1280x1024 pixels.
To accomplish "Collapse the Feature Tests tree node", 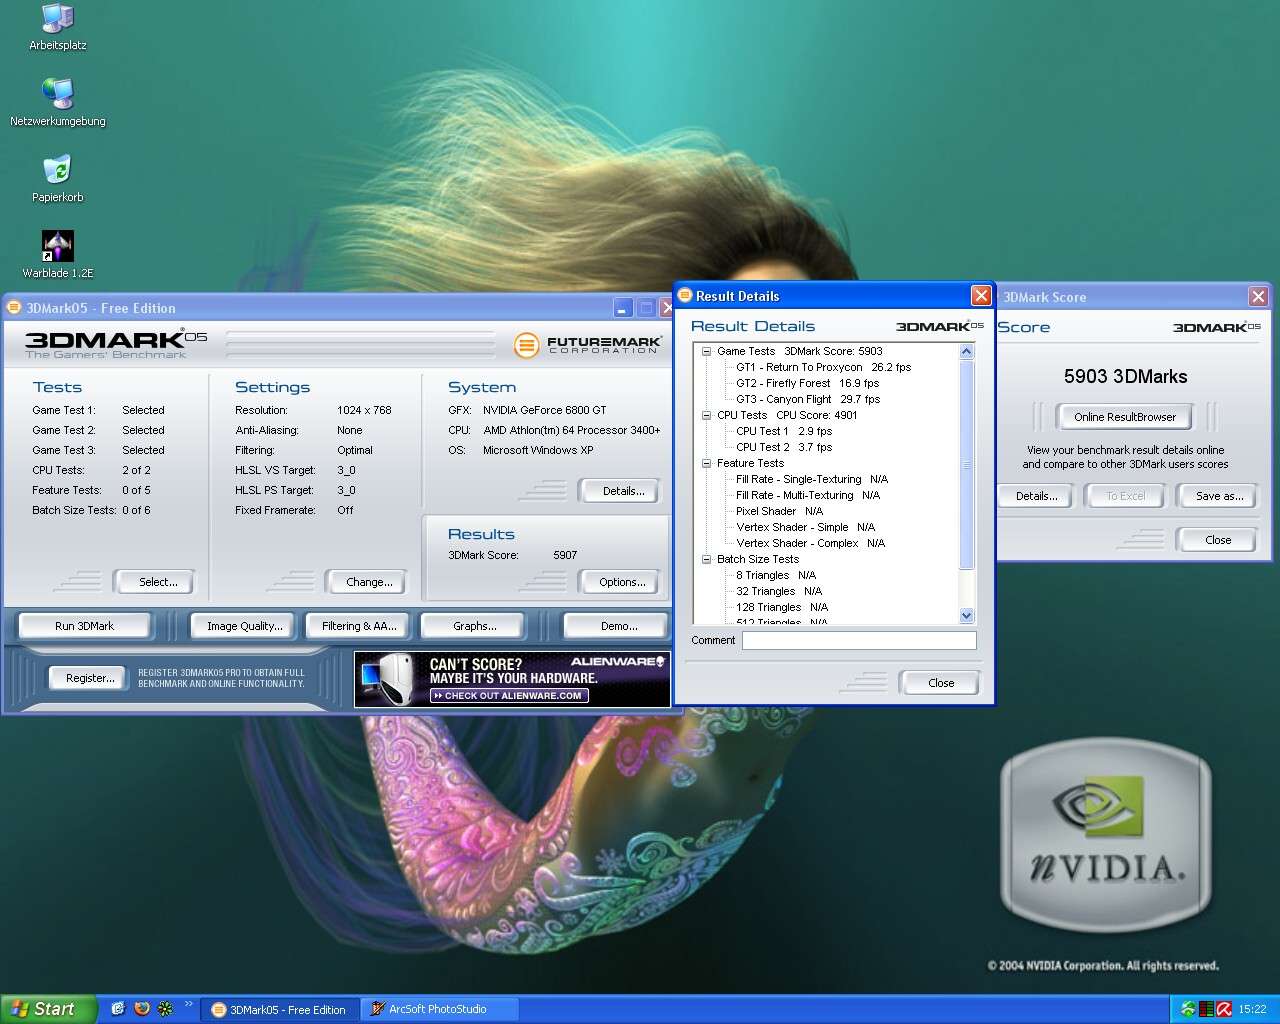I will [706, 463].
